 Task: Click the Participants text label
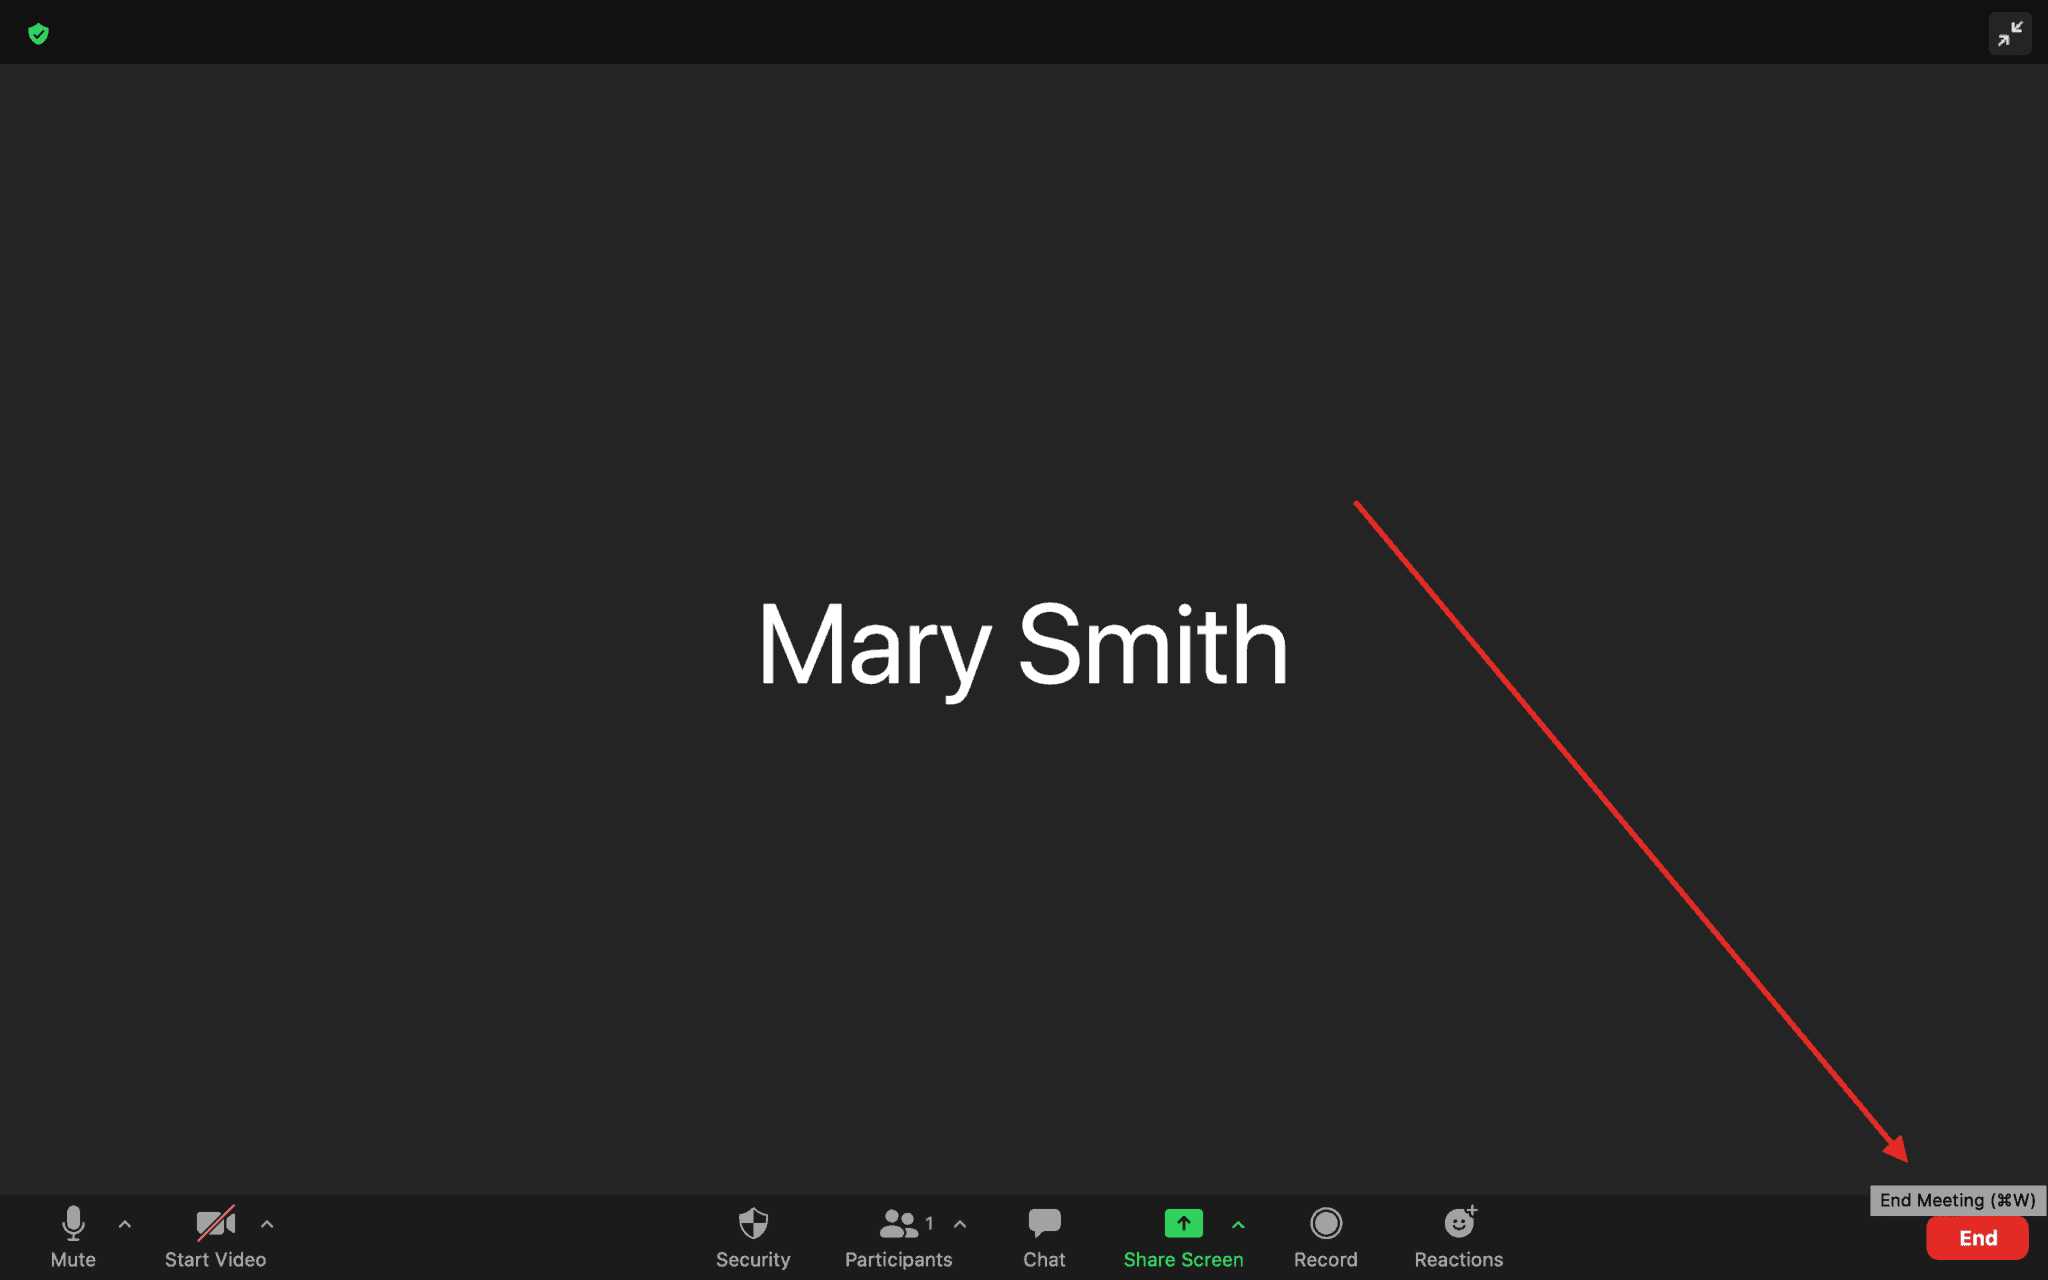click(898, 1260)
